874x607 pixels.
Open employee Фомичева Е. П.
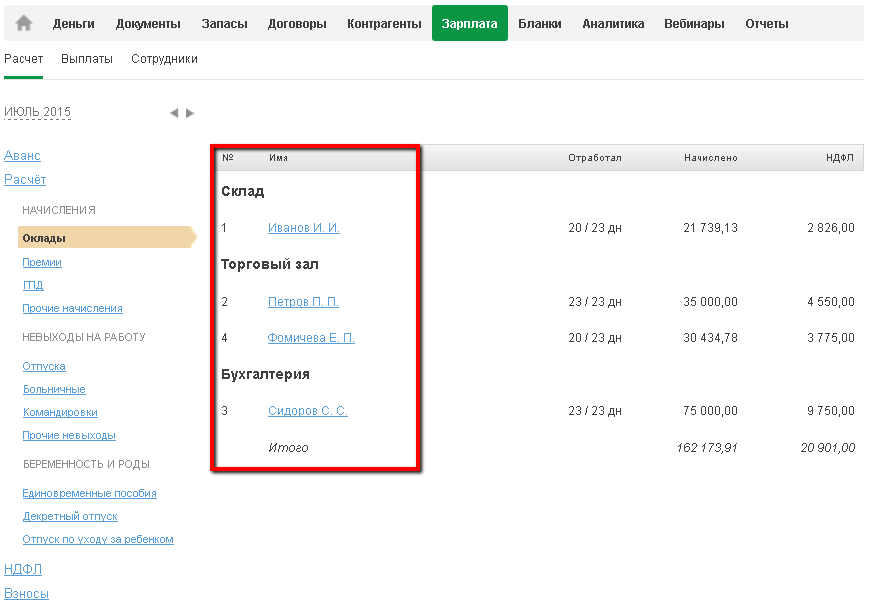click(311, 338)
